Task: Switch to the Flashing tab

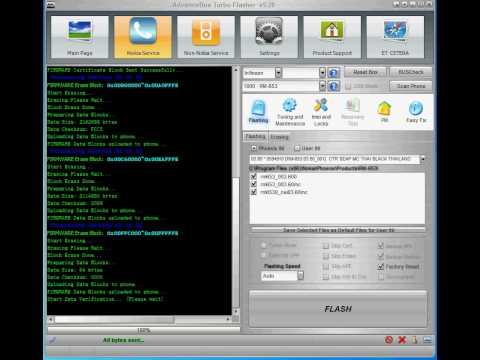Action: (255, 136)
